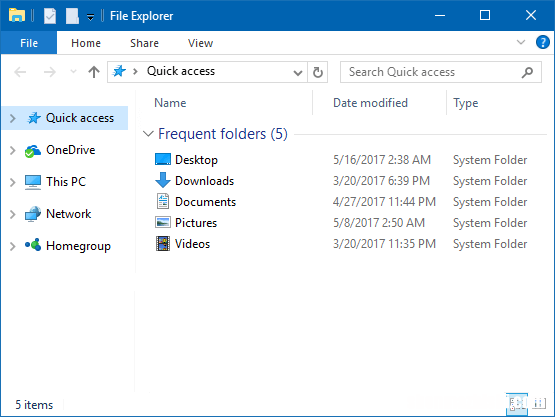Switch to large icons view in status bar
The width and height of the screenshot is (555, 417).
(539, 403)
